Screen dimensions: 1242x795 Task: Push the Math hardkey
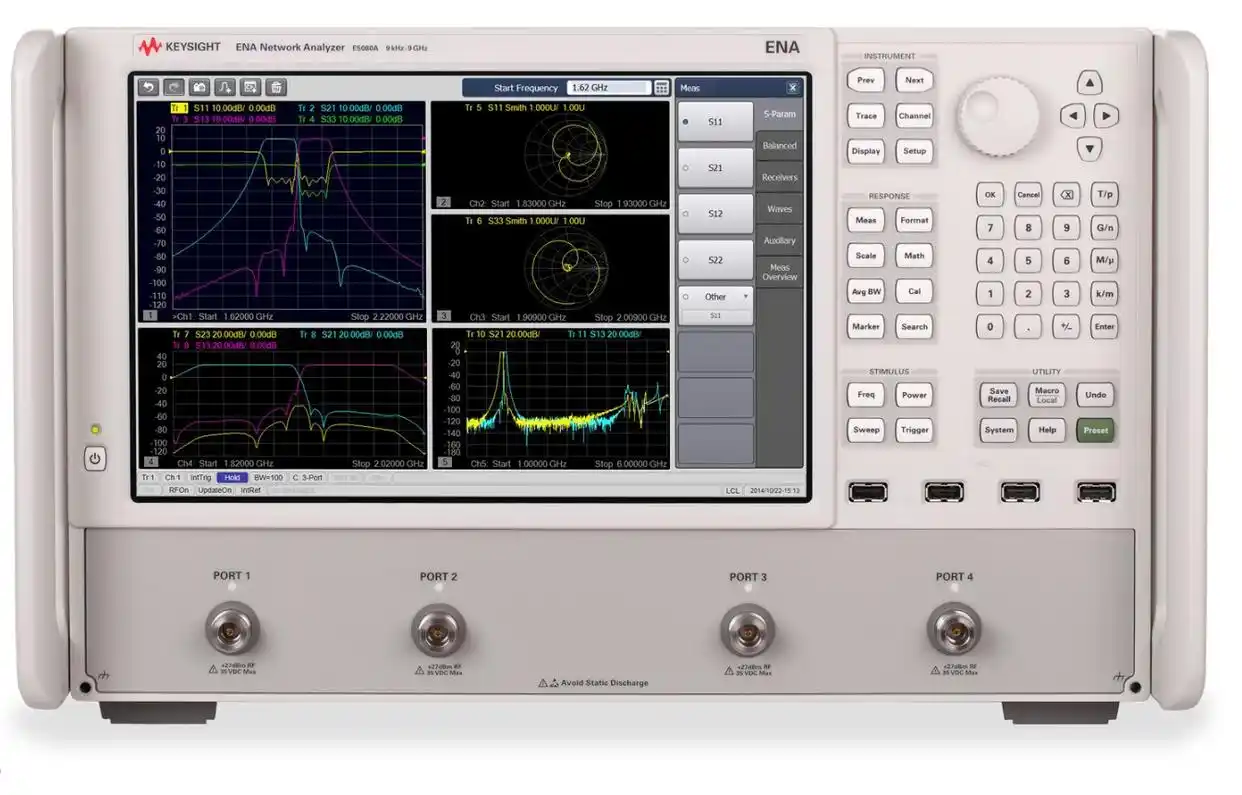(x=914, y=255)
